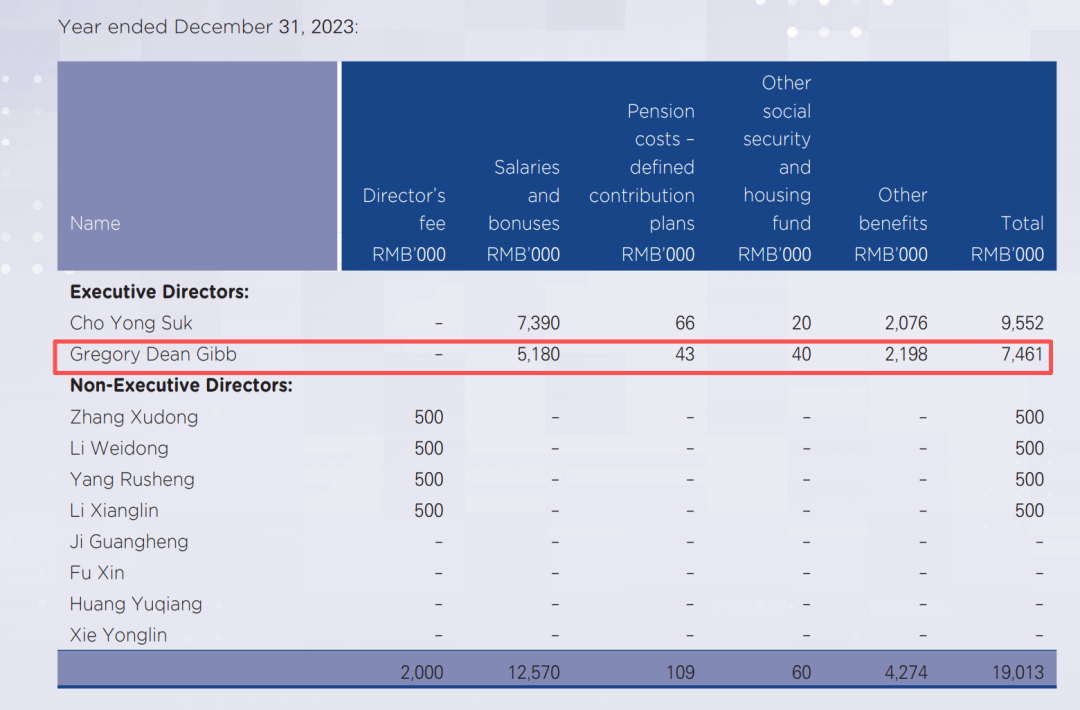Click the 'Year ended December 31, 2023' heading

[x=208, y=27]
